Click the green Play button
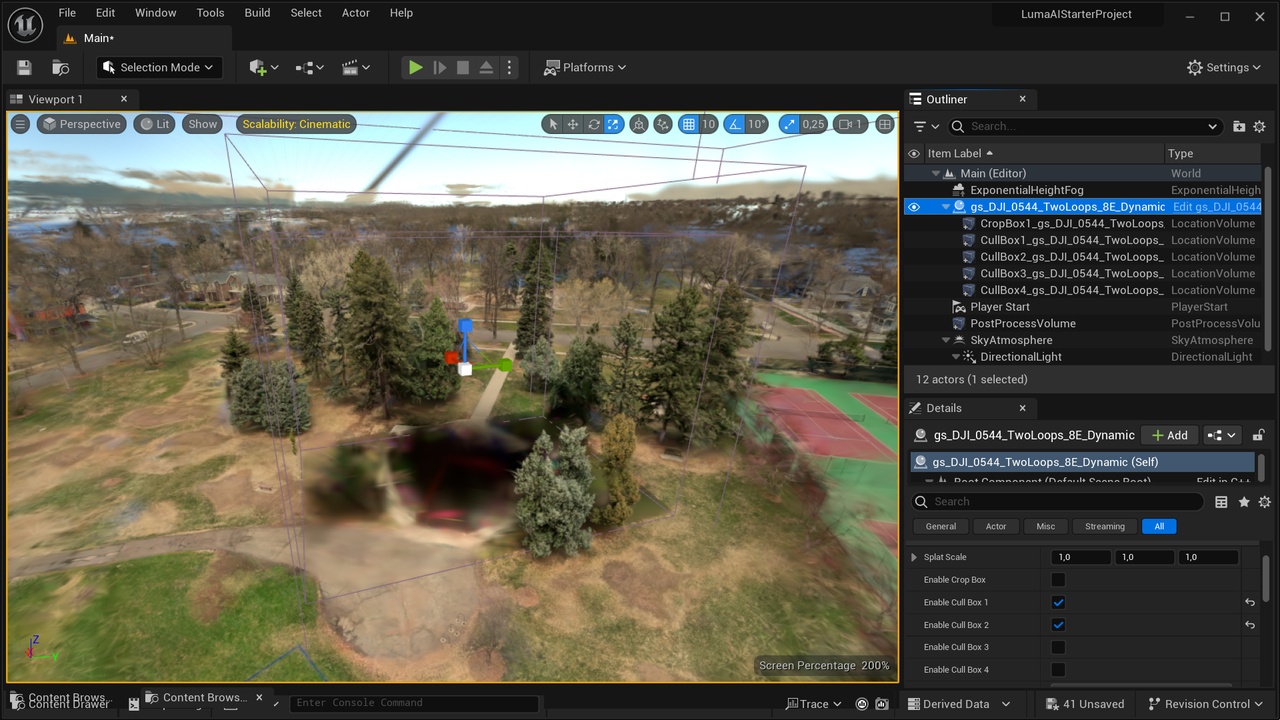The height and width of the screenshot is (720, 1280). pyautogui.click(x=415, y=67)
